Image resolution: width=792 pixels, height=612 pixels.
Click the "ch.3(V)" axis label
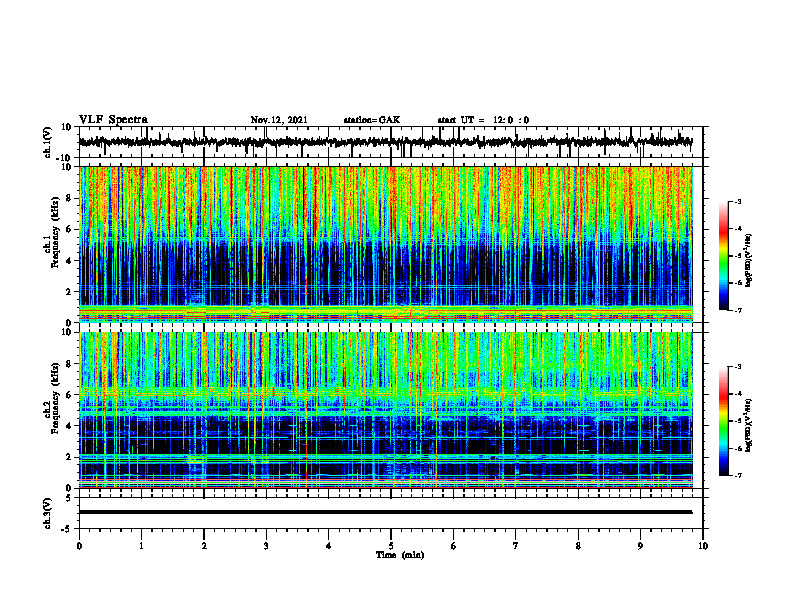tap(48, 513)
